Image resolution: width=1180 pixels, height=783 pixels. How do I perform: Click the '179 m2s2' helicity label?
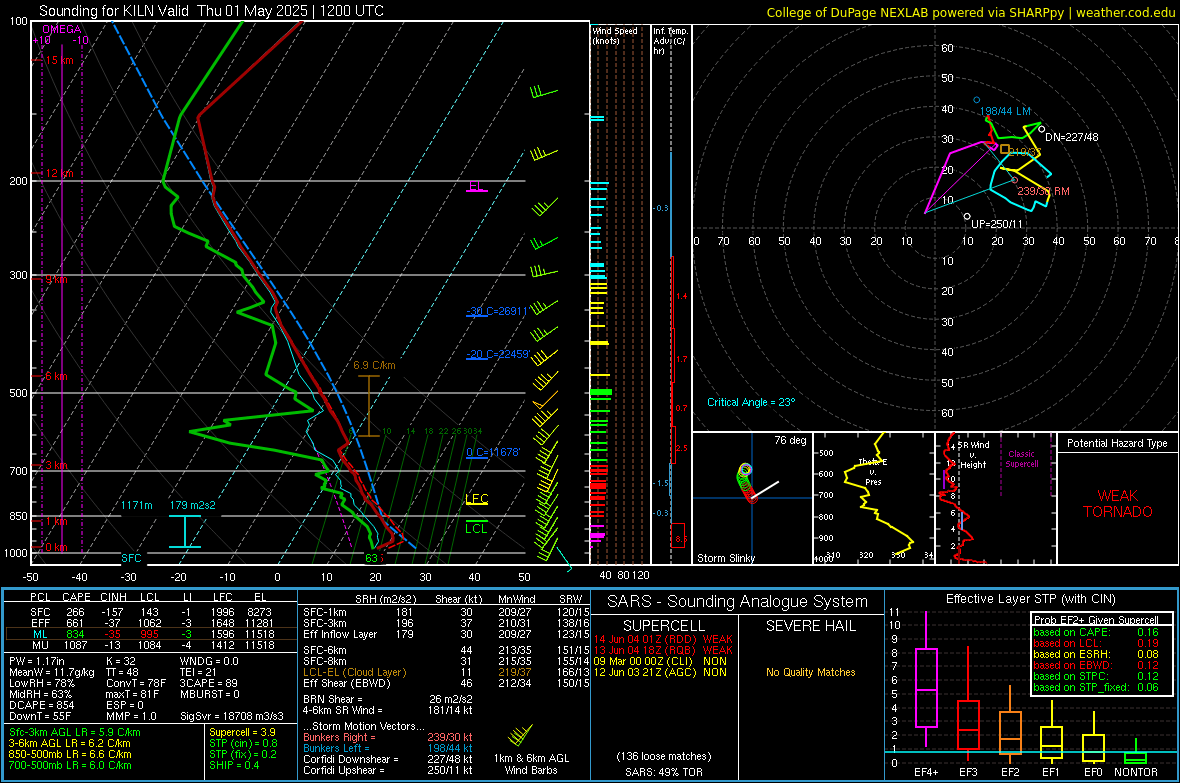pos(192,505)
